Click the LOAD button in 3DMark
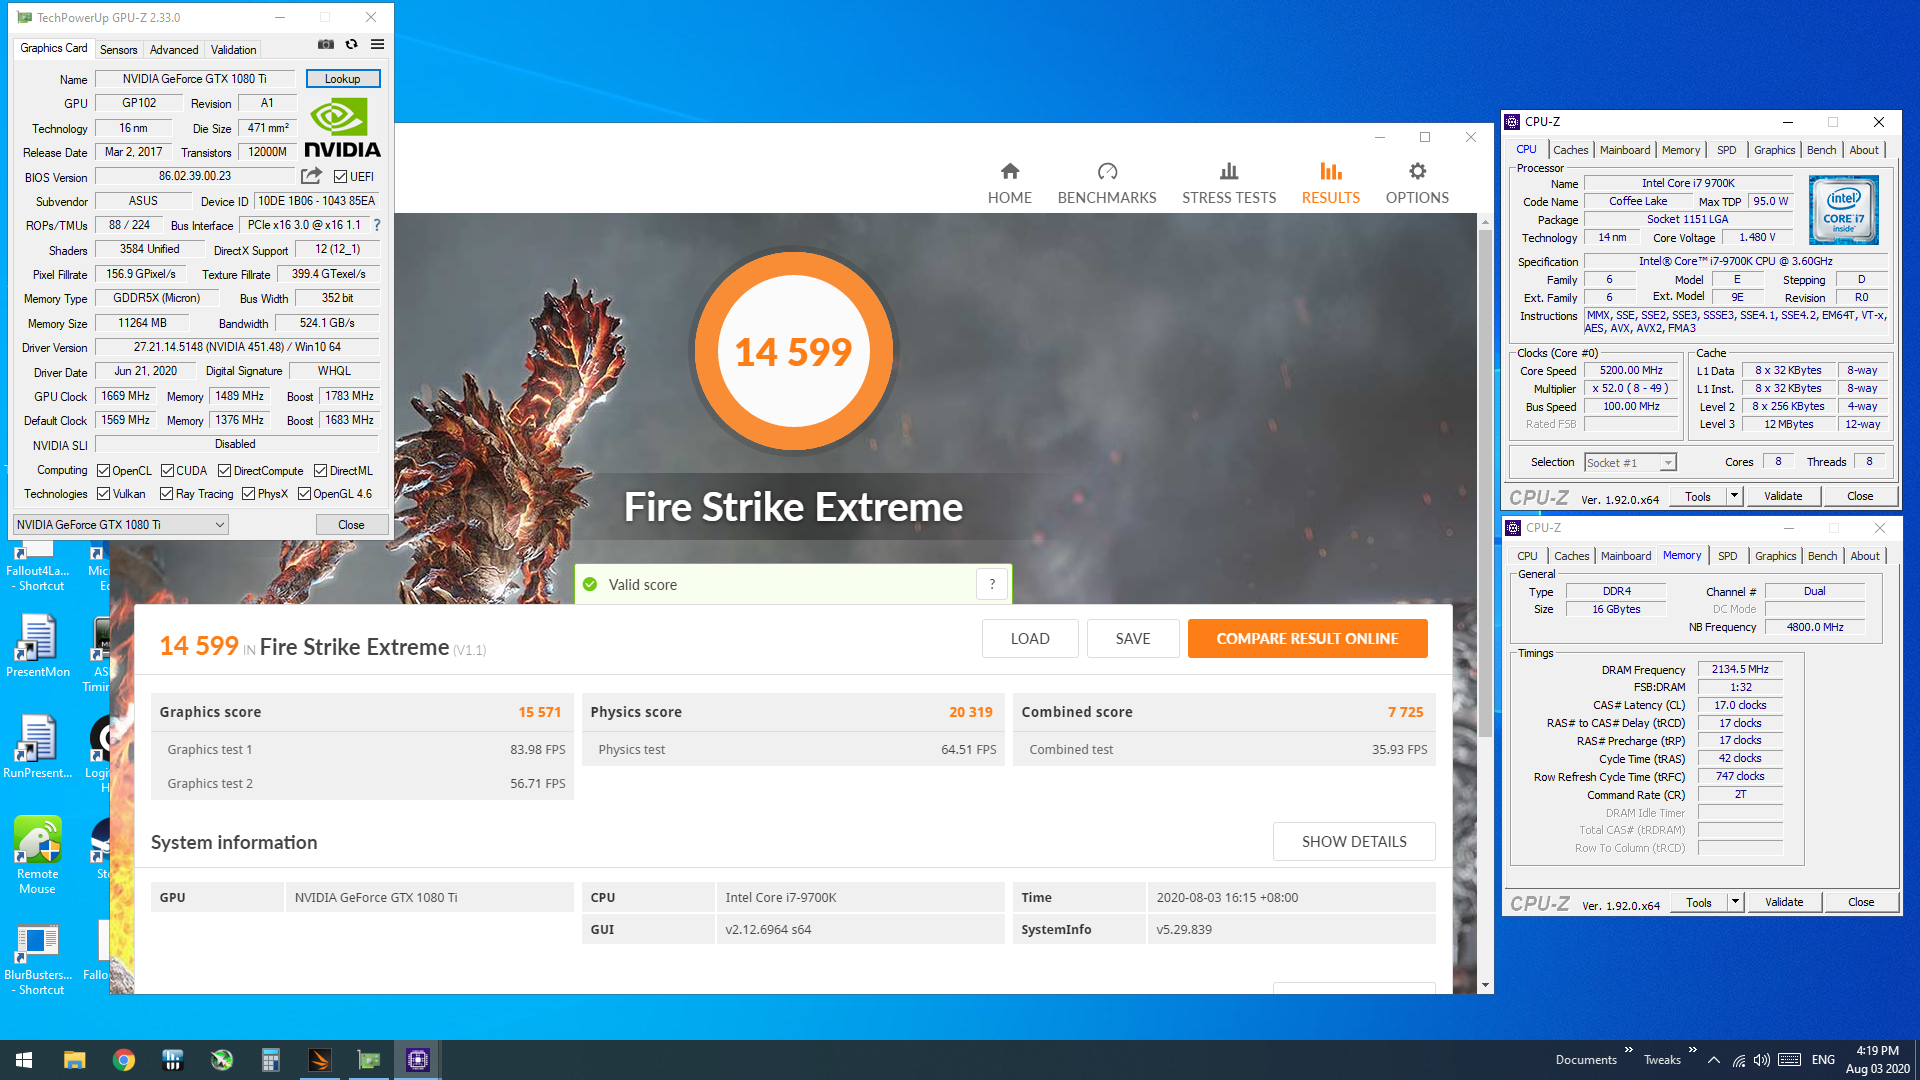The width and height of the screenshot is (1920, 1080). point(1030,638)
